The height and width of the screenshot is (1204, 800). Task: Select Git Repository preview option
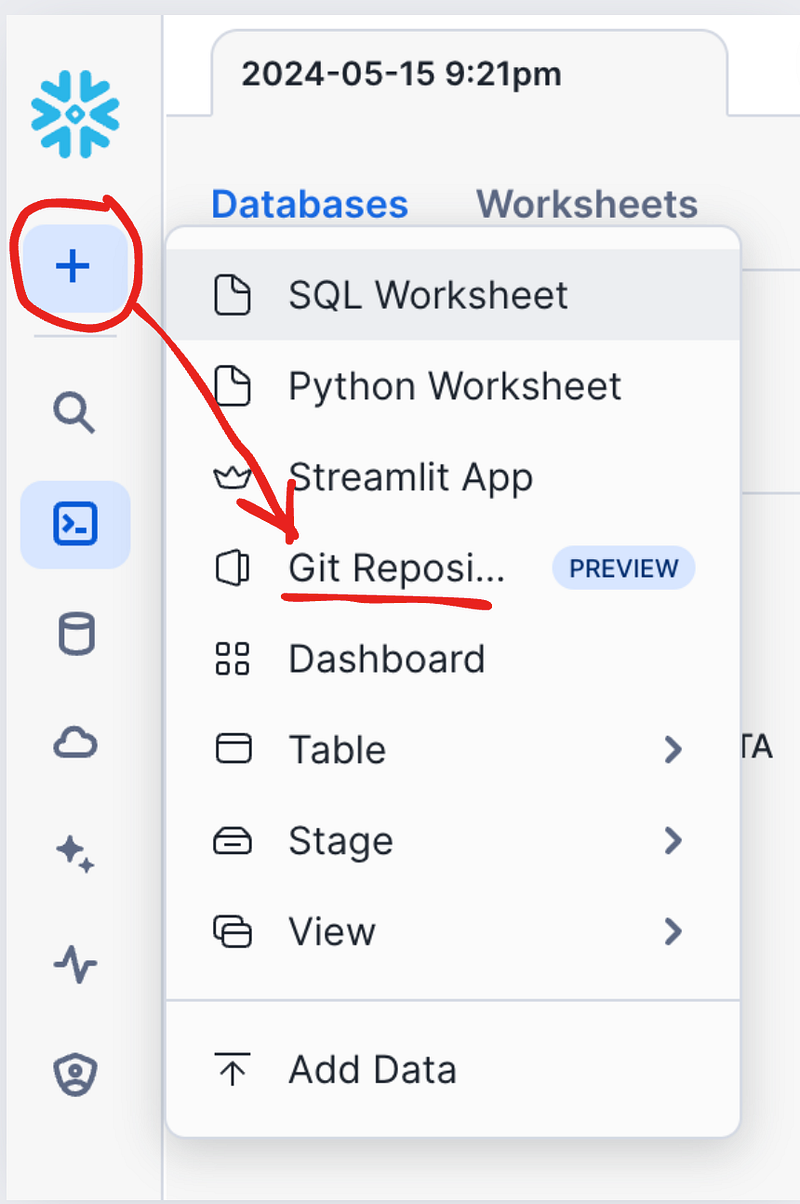453,568
